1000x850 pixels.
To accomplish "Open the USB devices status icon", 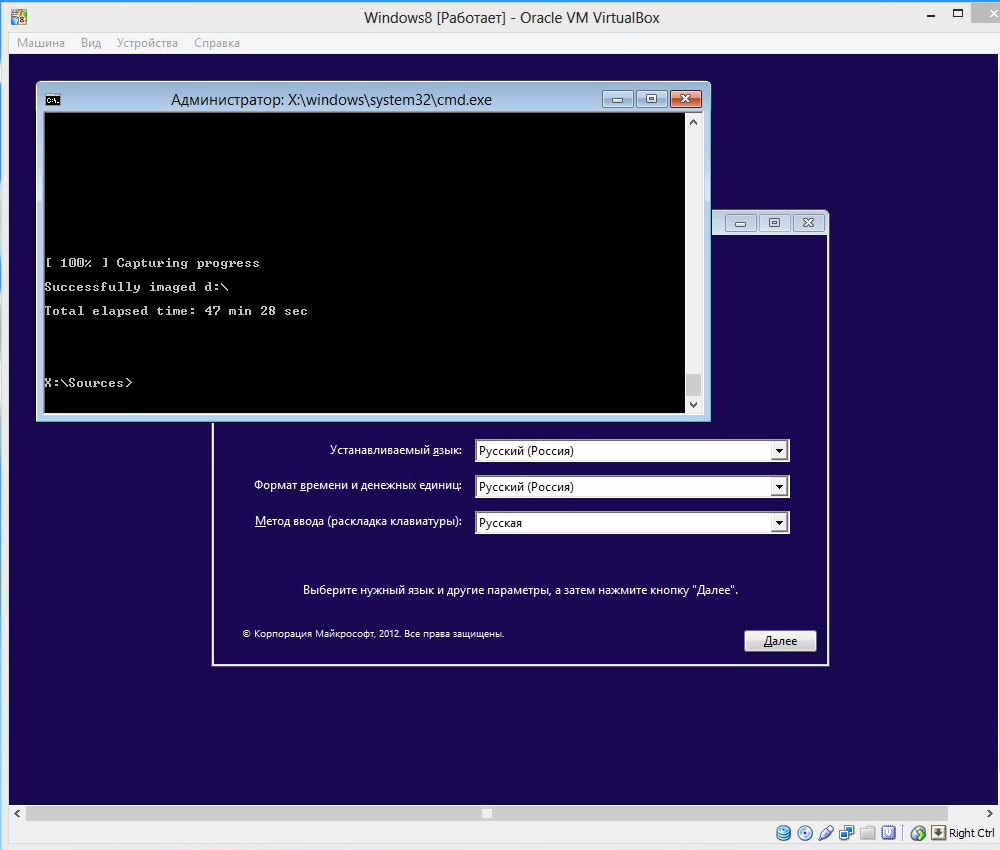I will [x=825, y=833].
